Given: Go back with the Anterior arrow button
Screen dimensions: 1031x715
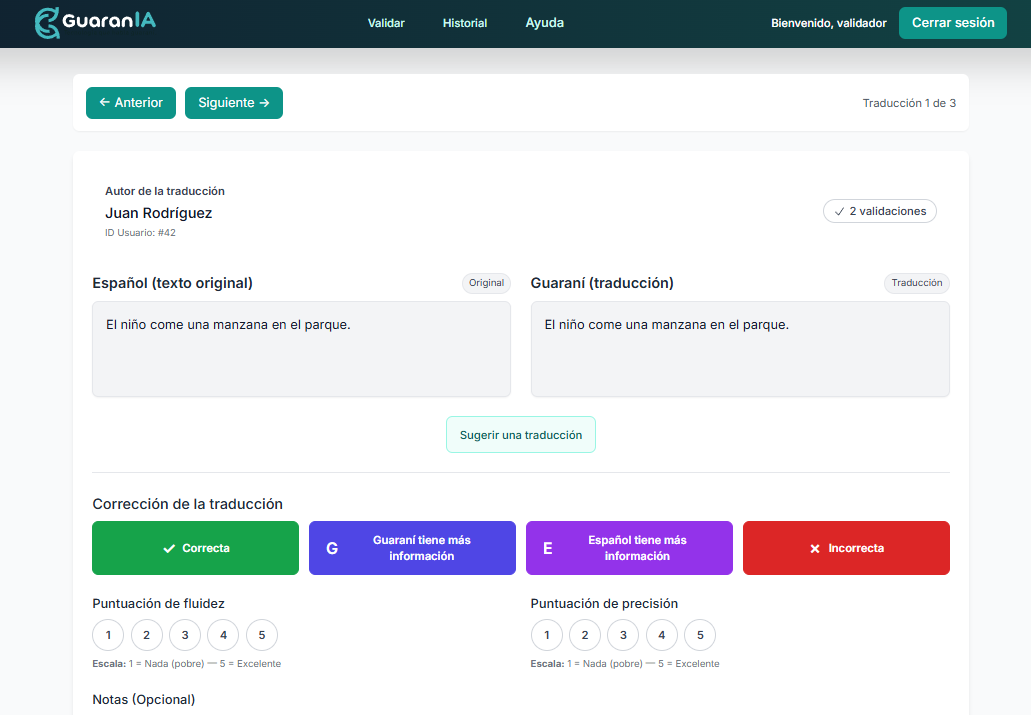Looking at the screenshot, I should click(131, 103).
